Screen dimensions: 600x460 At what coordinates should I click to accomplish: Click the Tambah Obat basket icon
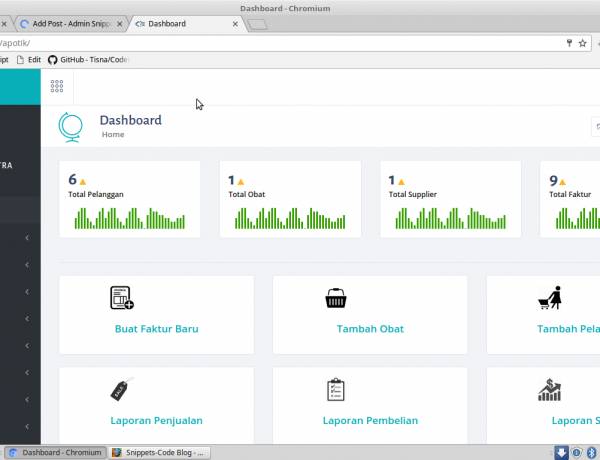336,297
